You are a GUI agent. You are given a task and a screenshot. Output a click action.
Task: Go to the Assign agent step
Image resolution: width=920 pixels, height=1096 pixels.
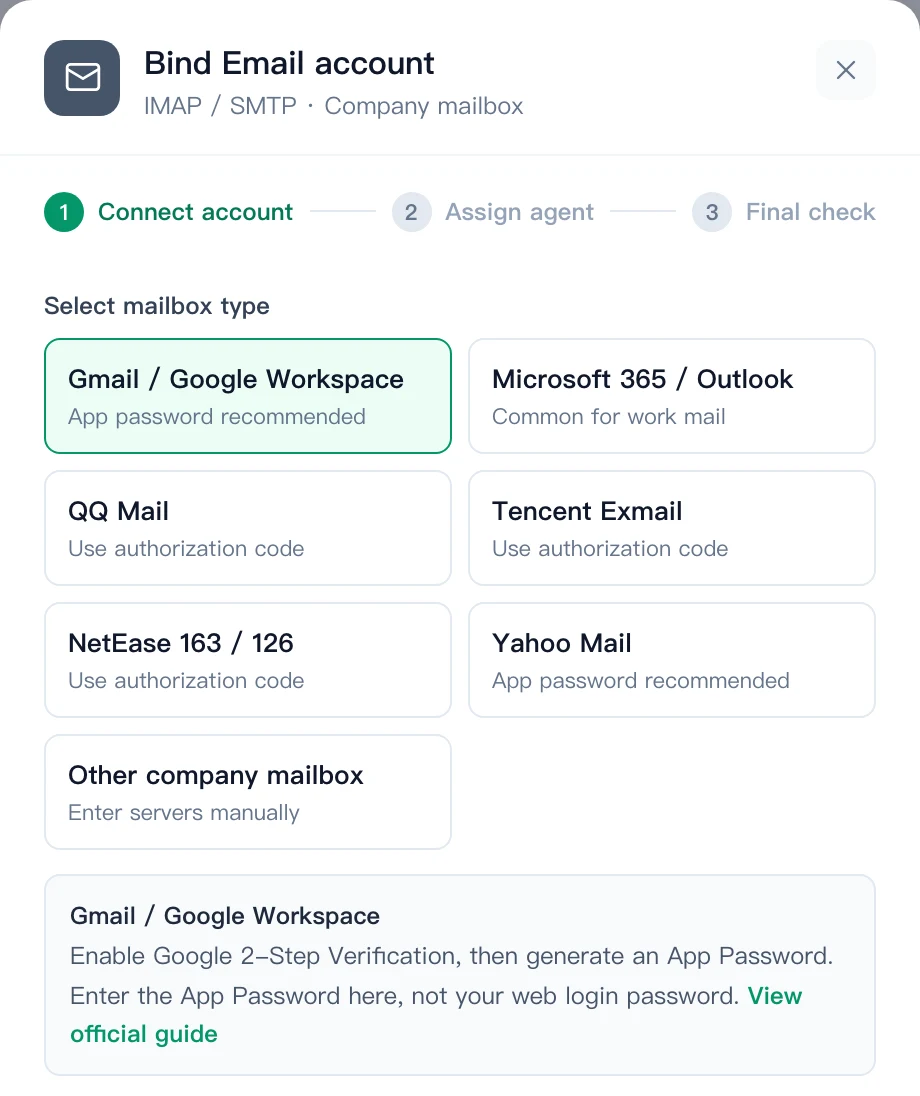519,212
